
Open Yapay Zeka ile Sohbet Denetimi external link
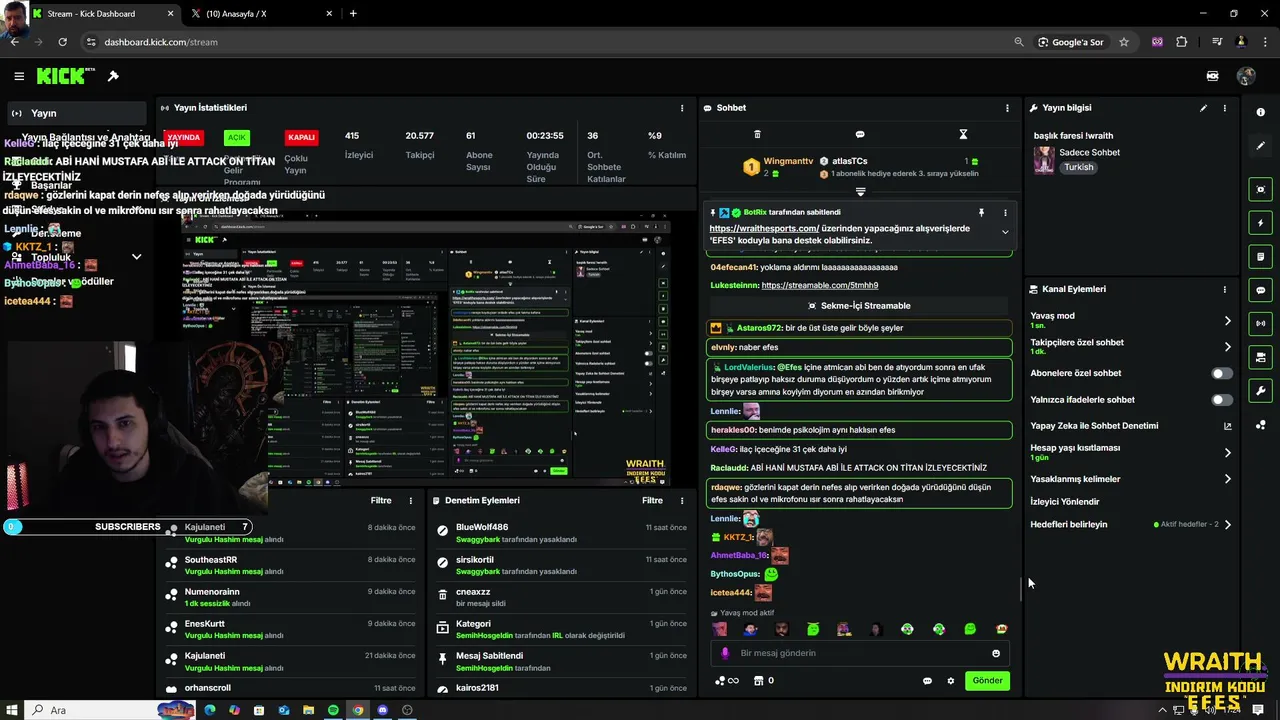1227,426
